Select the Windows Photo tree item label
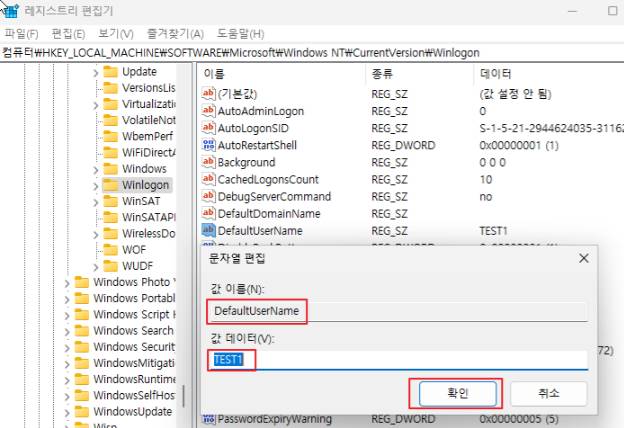The image size is (624, 428). [134, 282]
